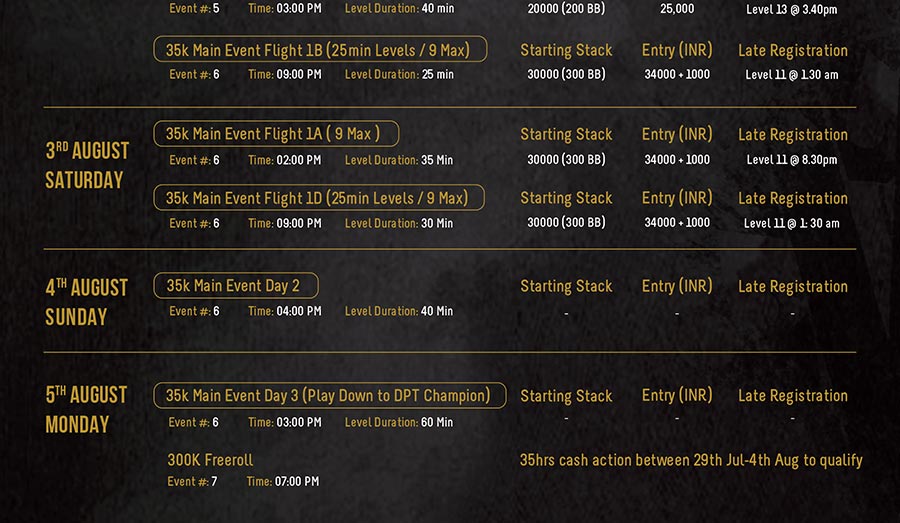The height and width of the screenshot is (523, 900).
Task: Click the Level 13 @ 3.40pm text
Action: point(792,9)
